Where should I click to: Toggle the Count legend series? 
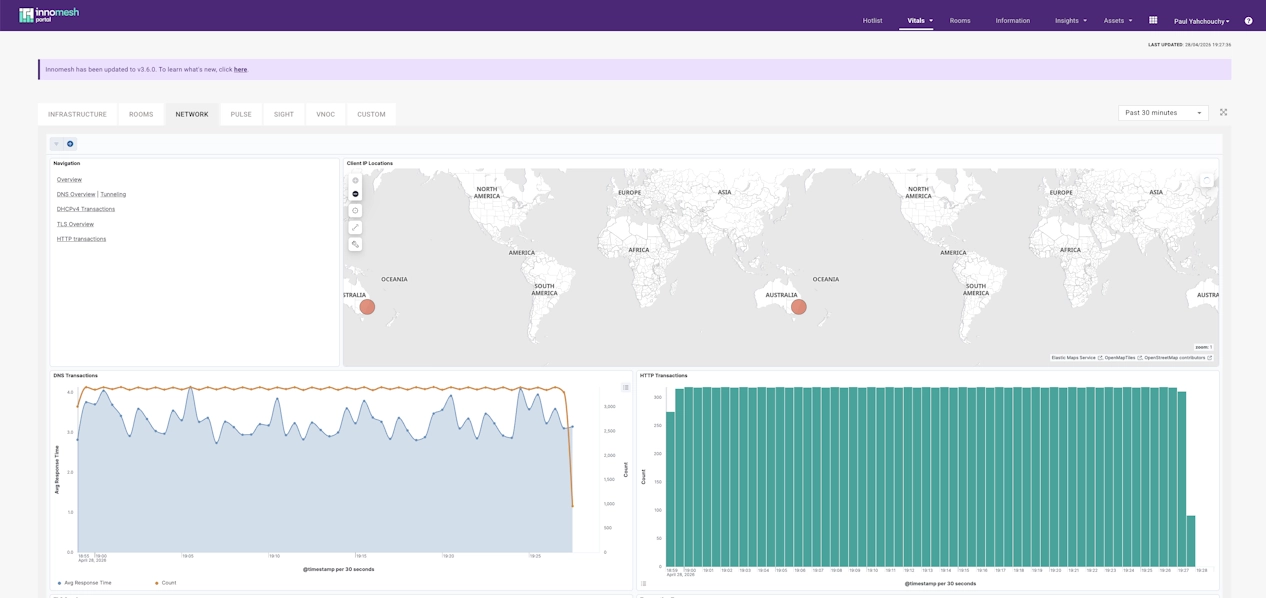(x=166, y=583)
